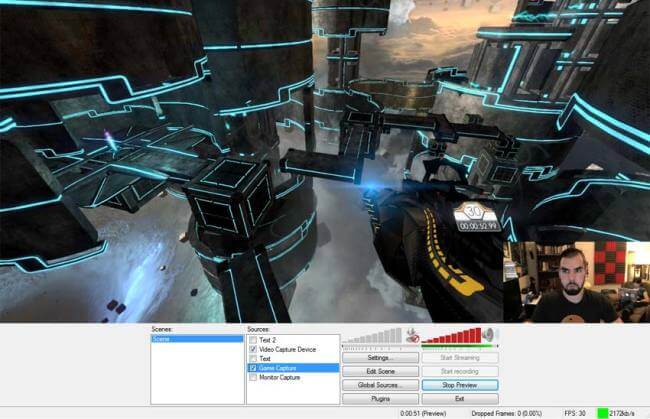Click the Edit Scene button
This screenshot has height=419, width=650.
click(380, 371)
